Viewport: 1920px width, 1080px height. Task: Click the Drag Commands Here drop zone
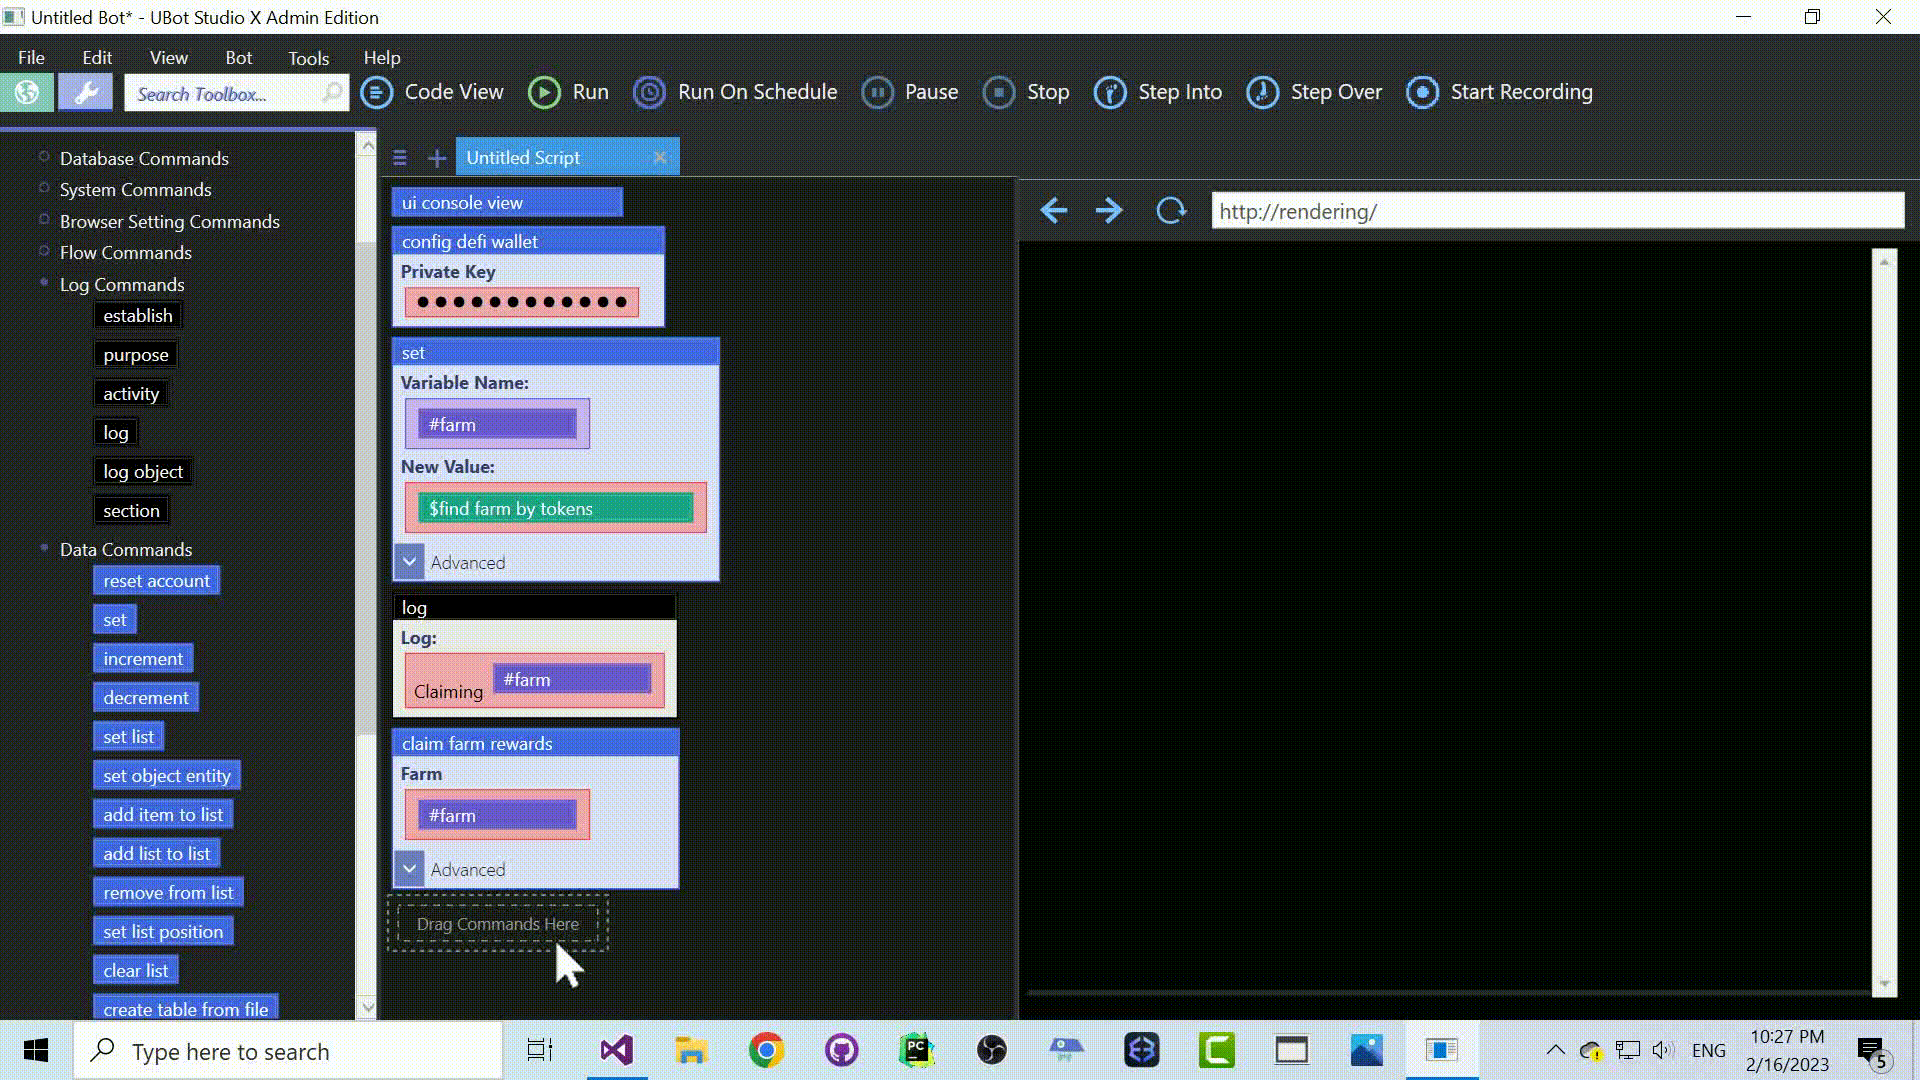pos(498,923)
